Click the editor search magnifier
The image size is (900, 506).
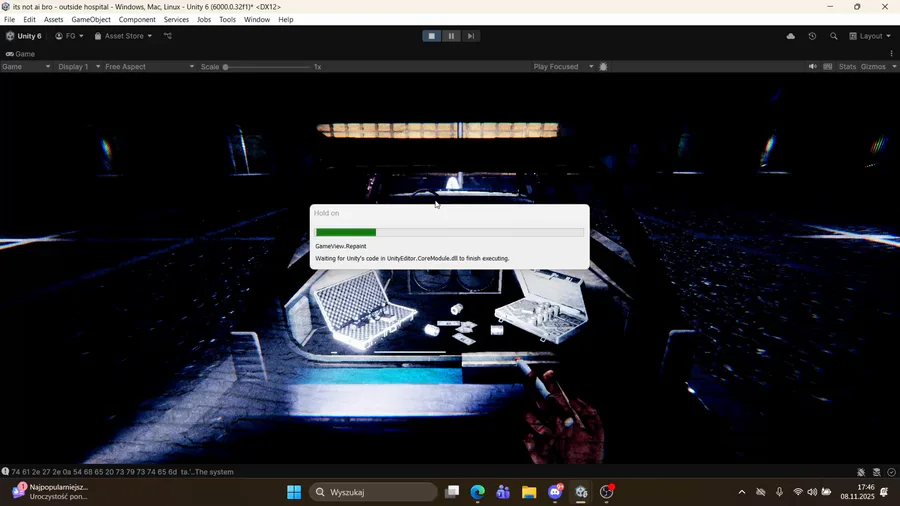[x=833, y=36]
